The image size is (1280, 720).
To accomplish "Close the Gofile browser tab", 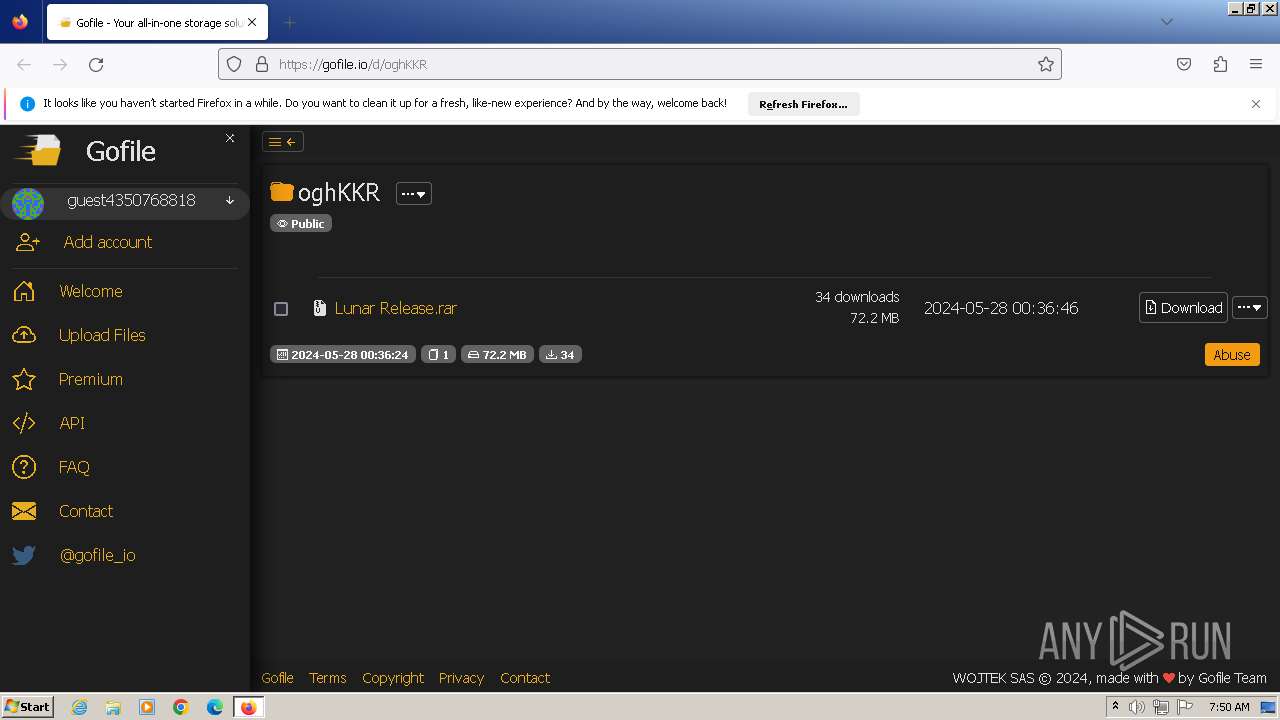I will pyautogui.click(x=252, y=22).
